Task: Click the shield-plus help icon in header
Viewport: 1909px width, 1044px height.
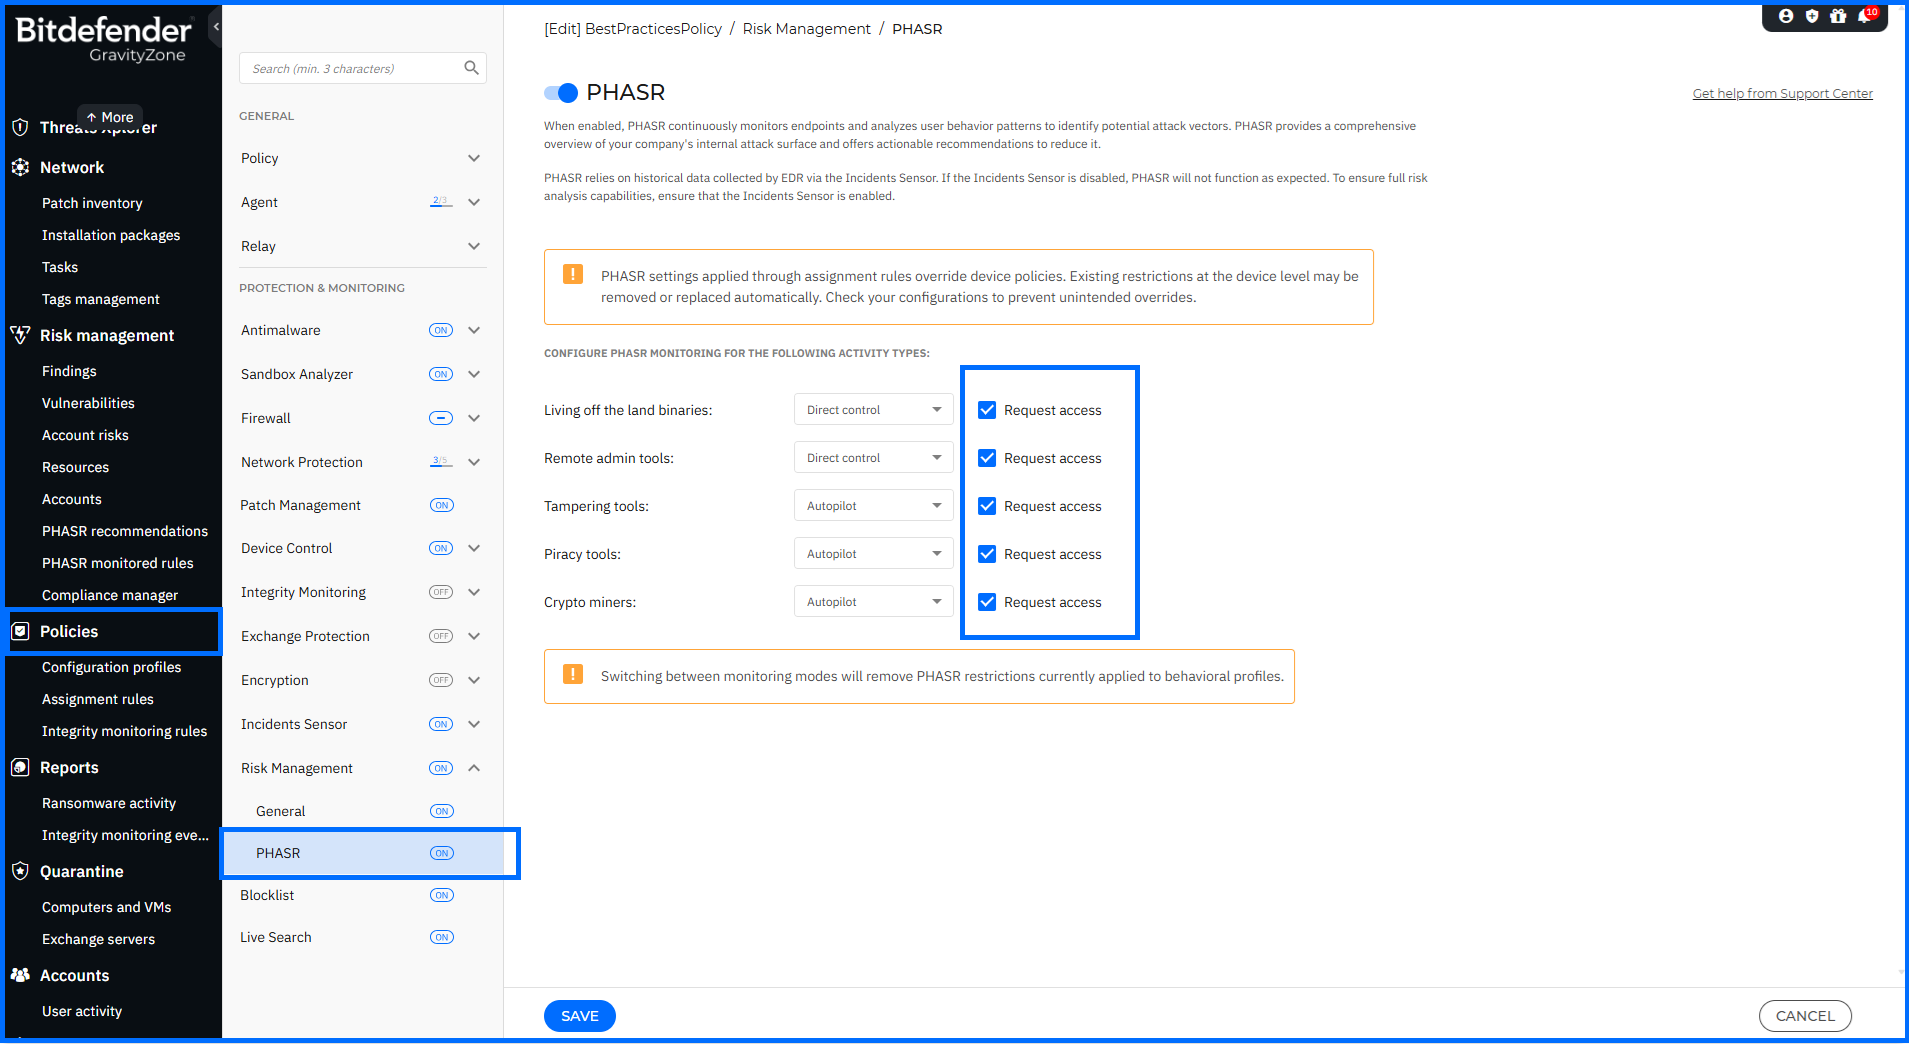Action: pyautogui.click(x=1812, y=16)
